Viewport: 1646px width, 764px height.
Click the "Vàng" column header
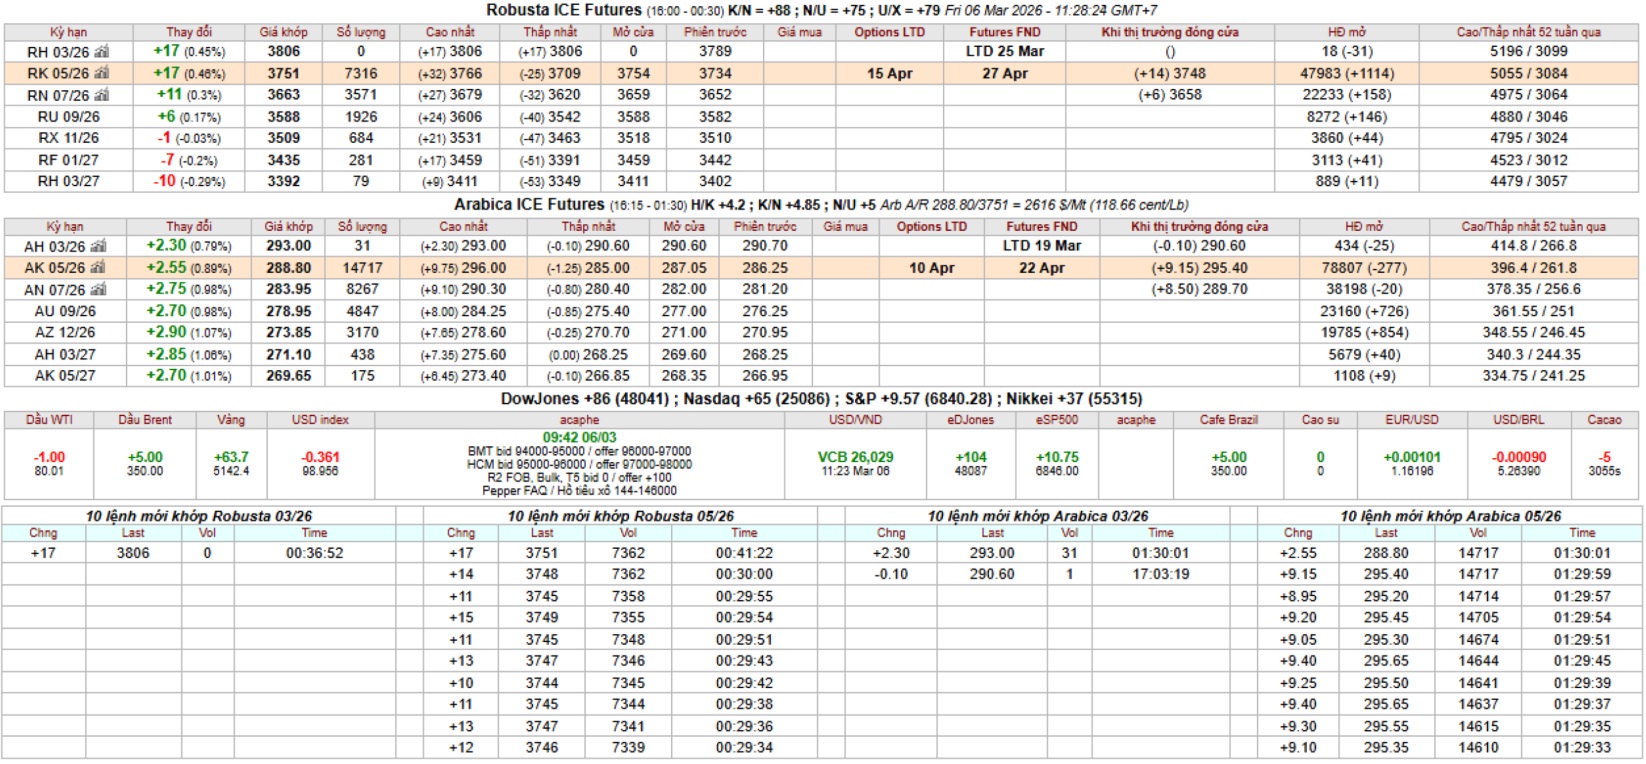231,420
